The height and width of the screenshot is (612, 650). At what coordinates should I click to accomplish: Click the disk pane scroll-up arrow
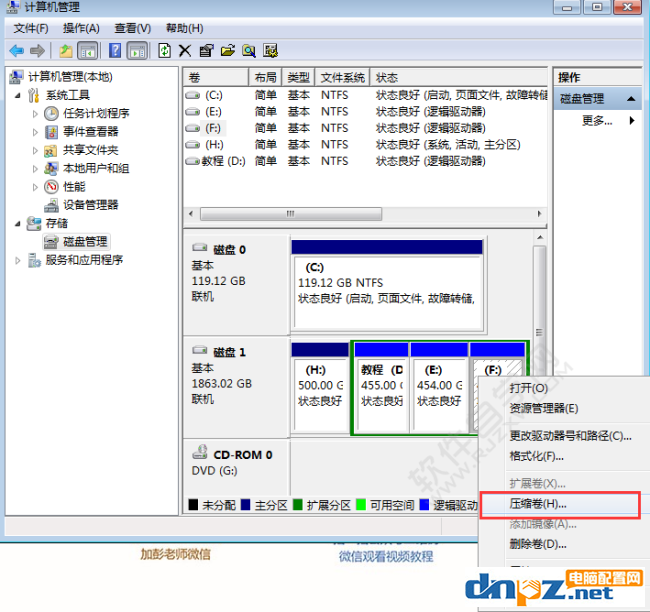[540, 237]
